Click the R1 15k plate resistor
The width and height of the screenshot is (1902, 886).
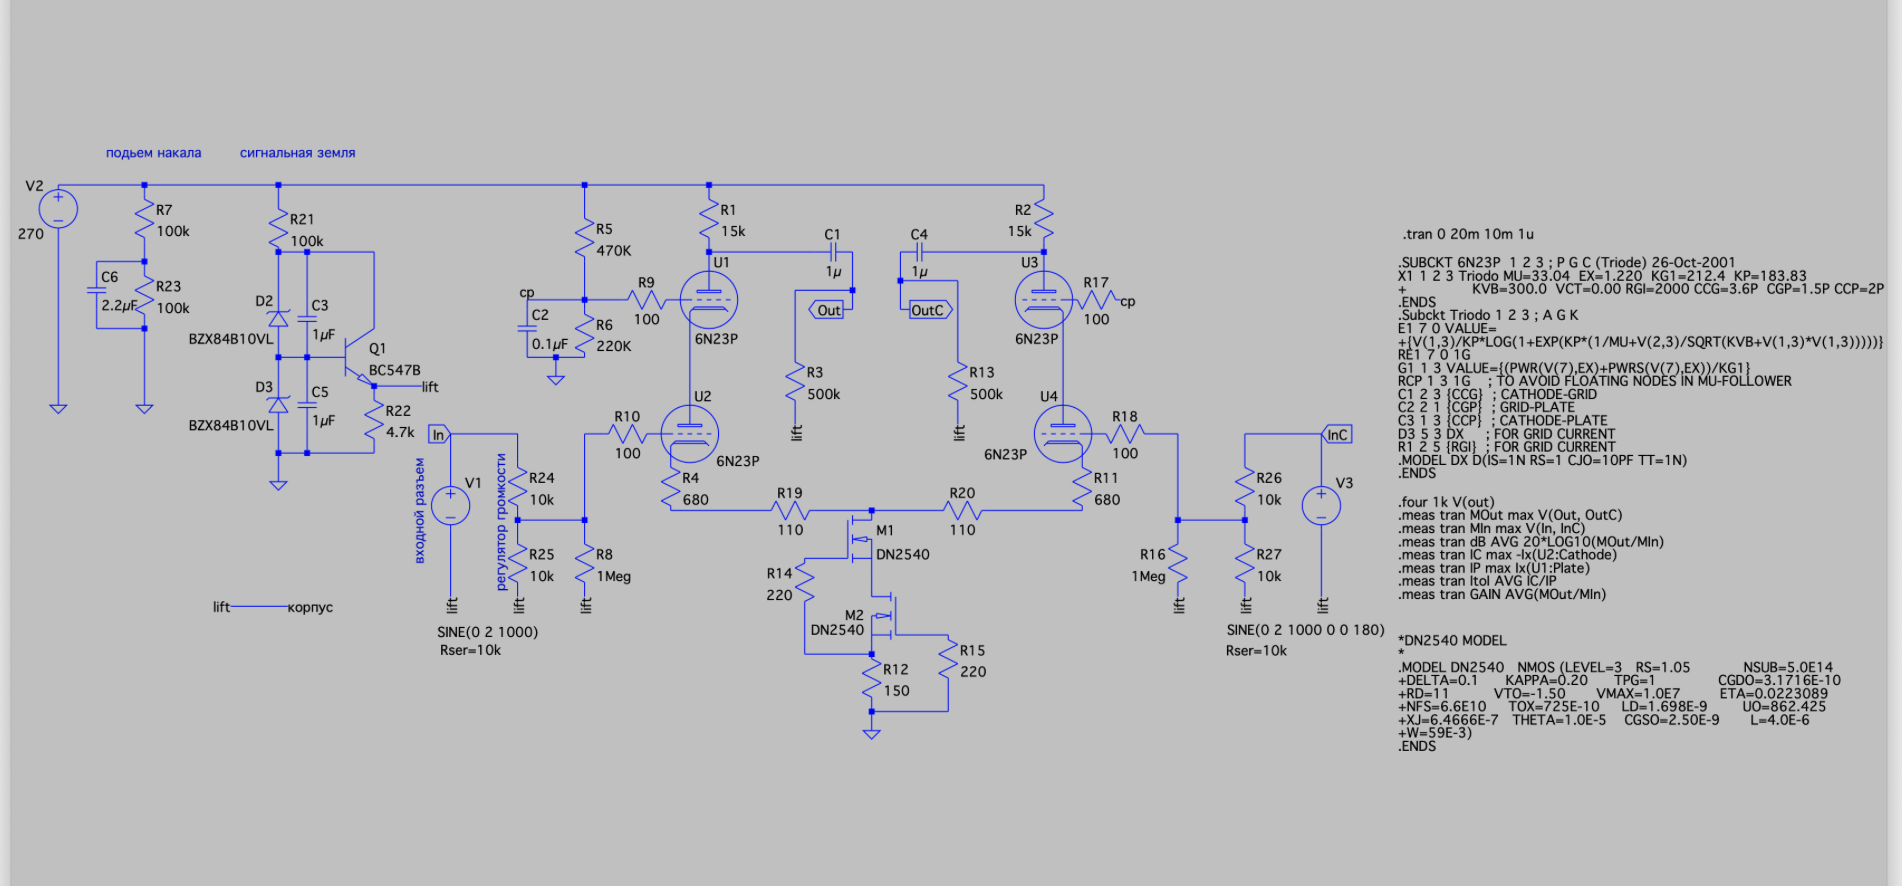pos(709,220)
